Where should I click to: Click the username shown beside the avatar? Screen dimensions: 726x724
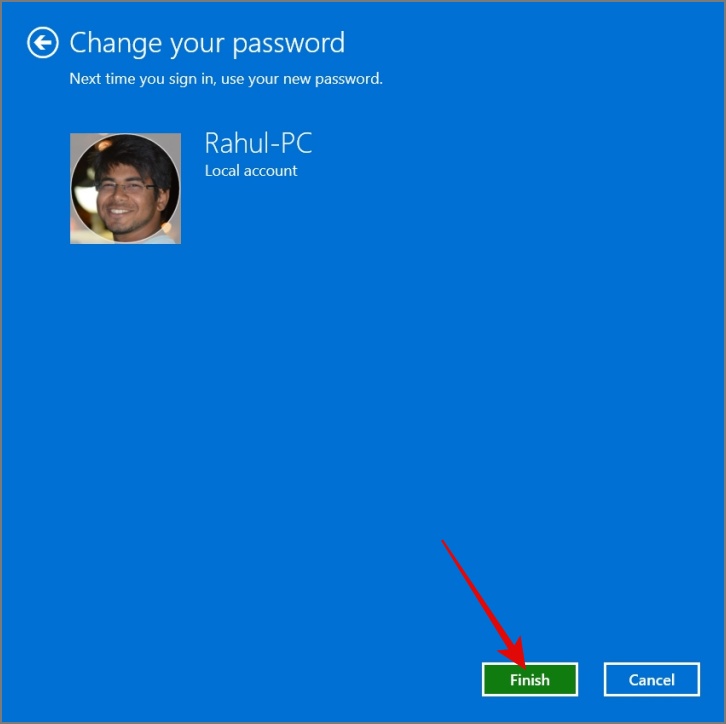point(258,143)
